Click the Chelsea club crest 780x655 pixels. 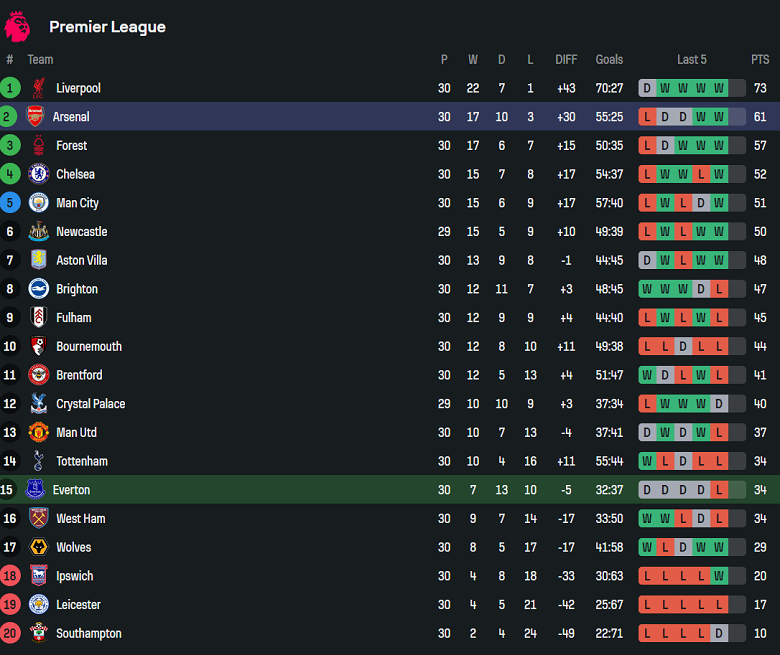coord(38,174)
